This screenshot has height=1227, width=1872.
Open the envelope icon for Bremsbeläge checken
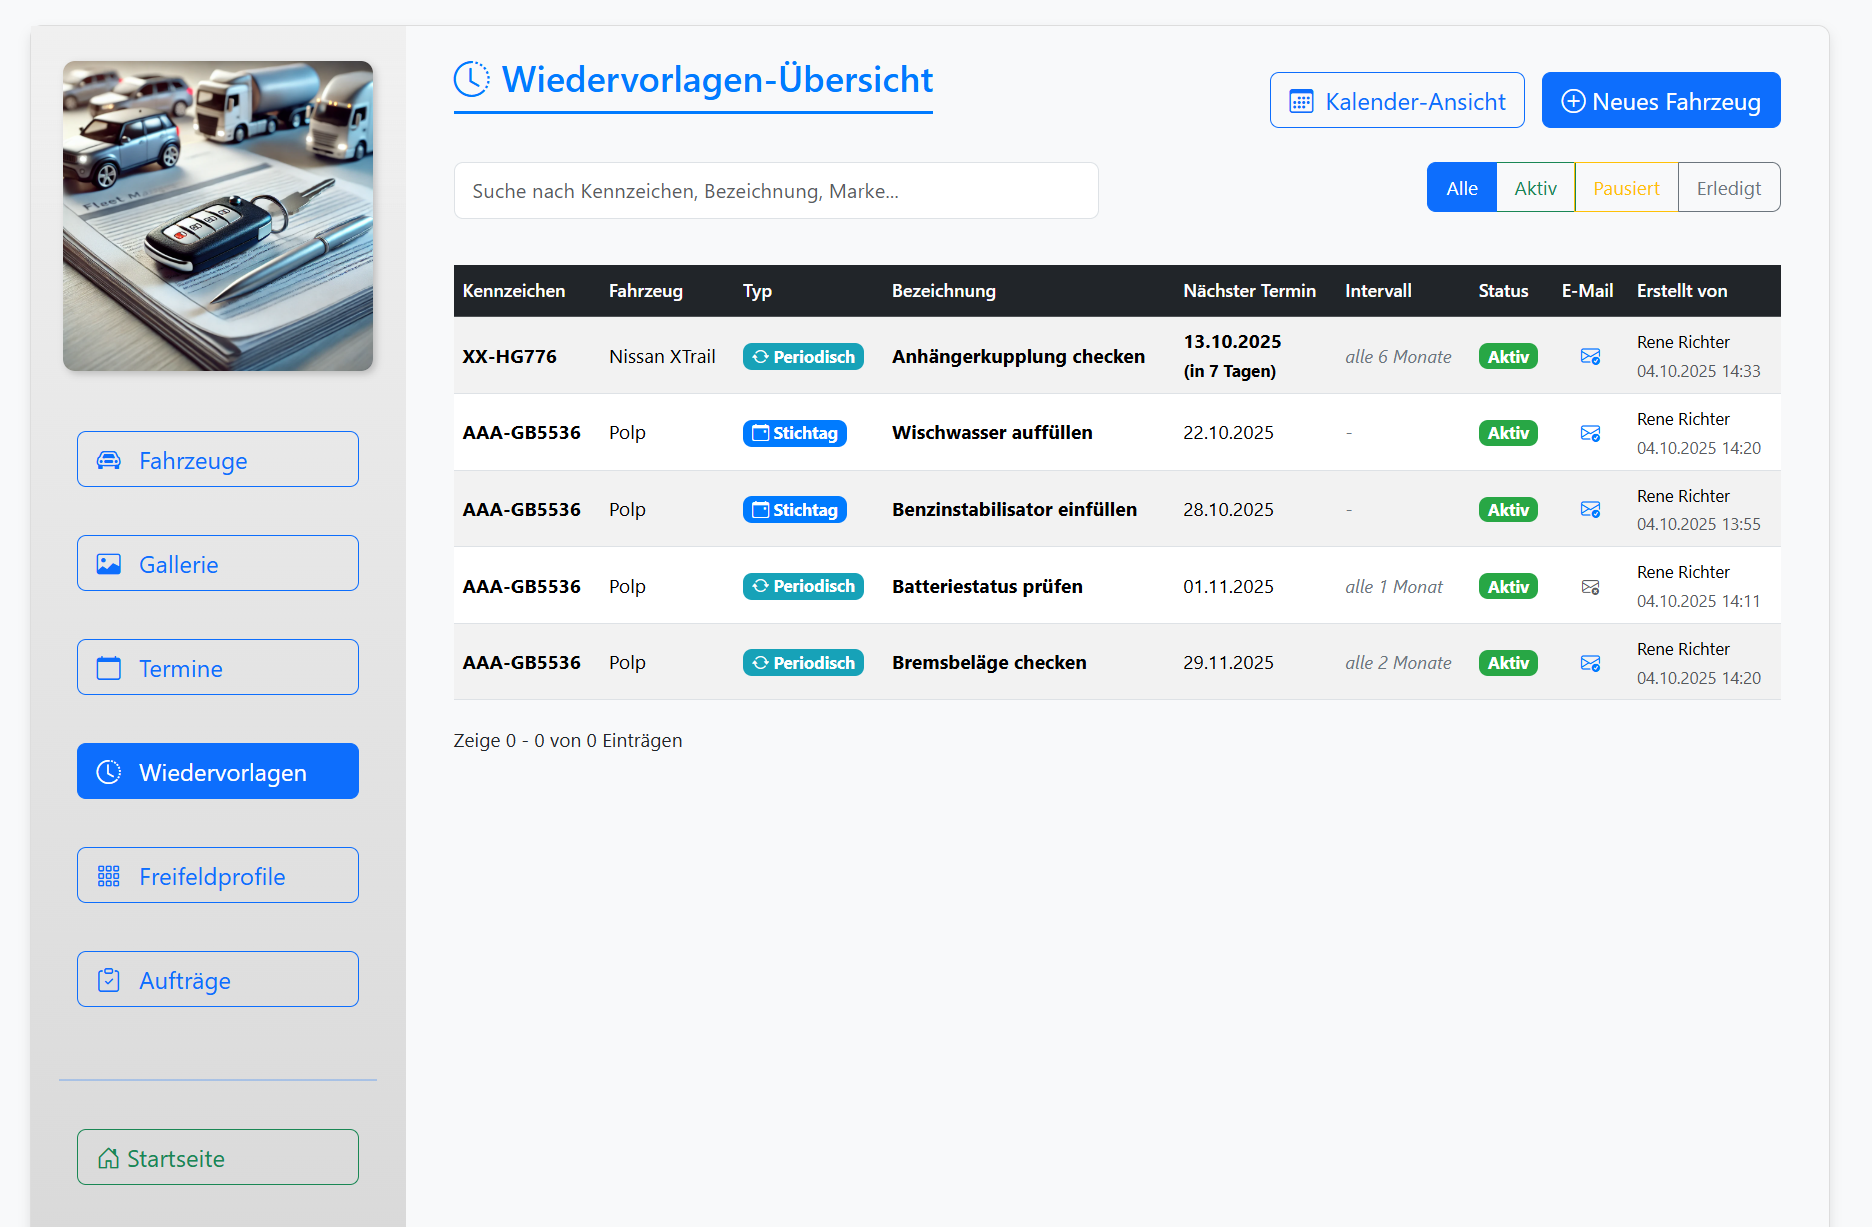coord(1590,662)
